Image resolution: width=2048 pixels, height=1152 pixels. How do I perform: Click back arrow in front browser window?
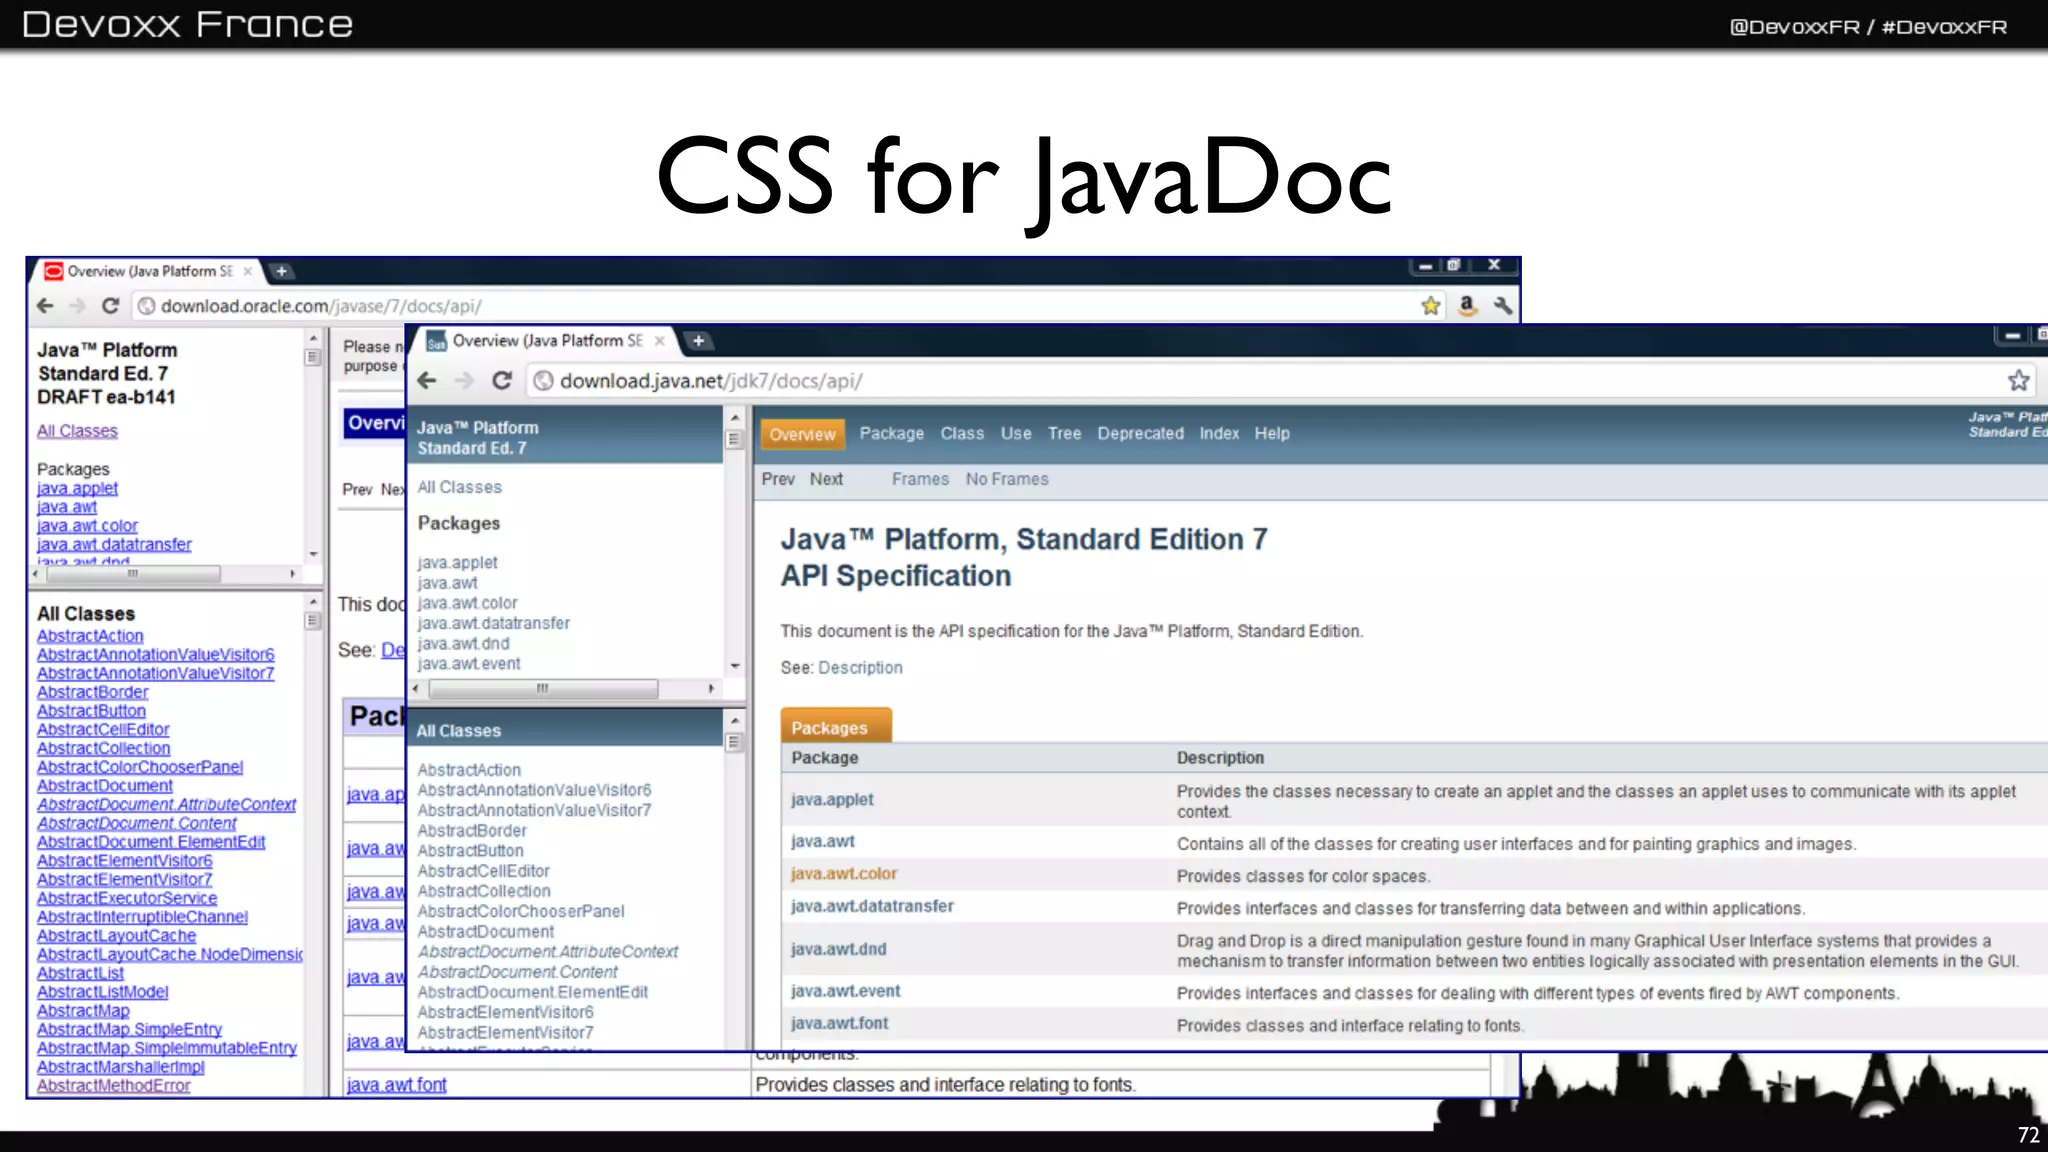pyautogui.click(x=427, y=381)
